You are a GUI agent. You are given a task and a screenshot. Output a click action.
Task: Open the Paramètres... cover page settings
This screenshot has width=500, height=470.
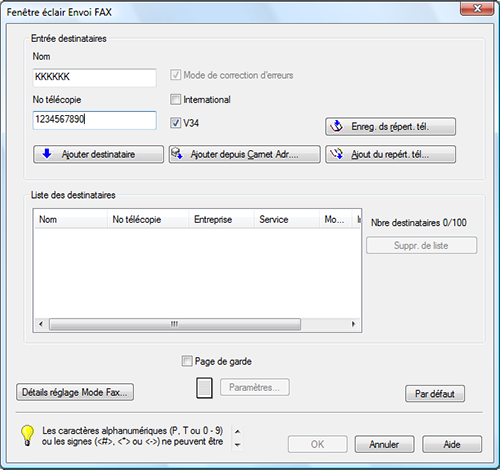(255, 387)
